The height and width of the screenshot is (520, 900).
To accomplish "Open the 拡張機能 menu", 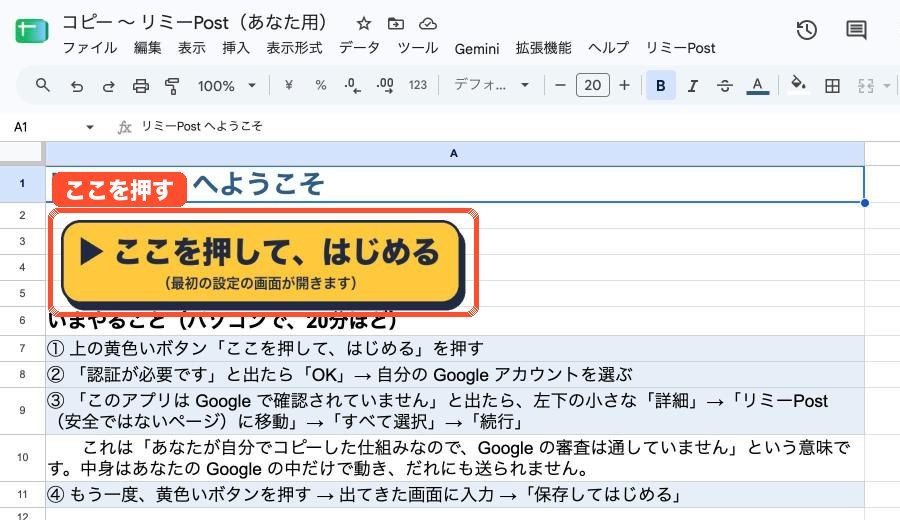I will click(543, 48).
